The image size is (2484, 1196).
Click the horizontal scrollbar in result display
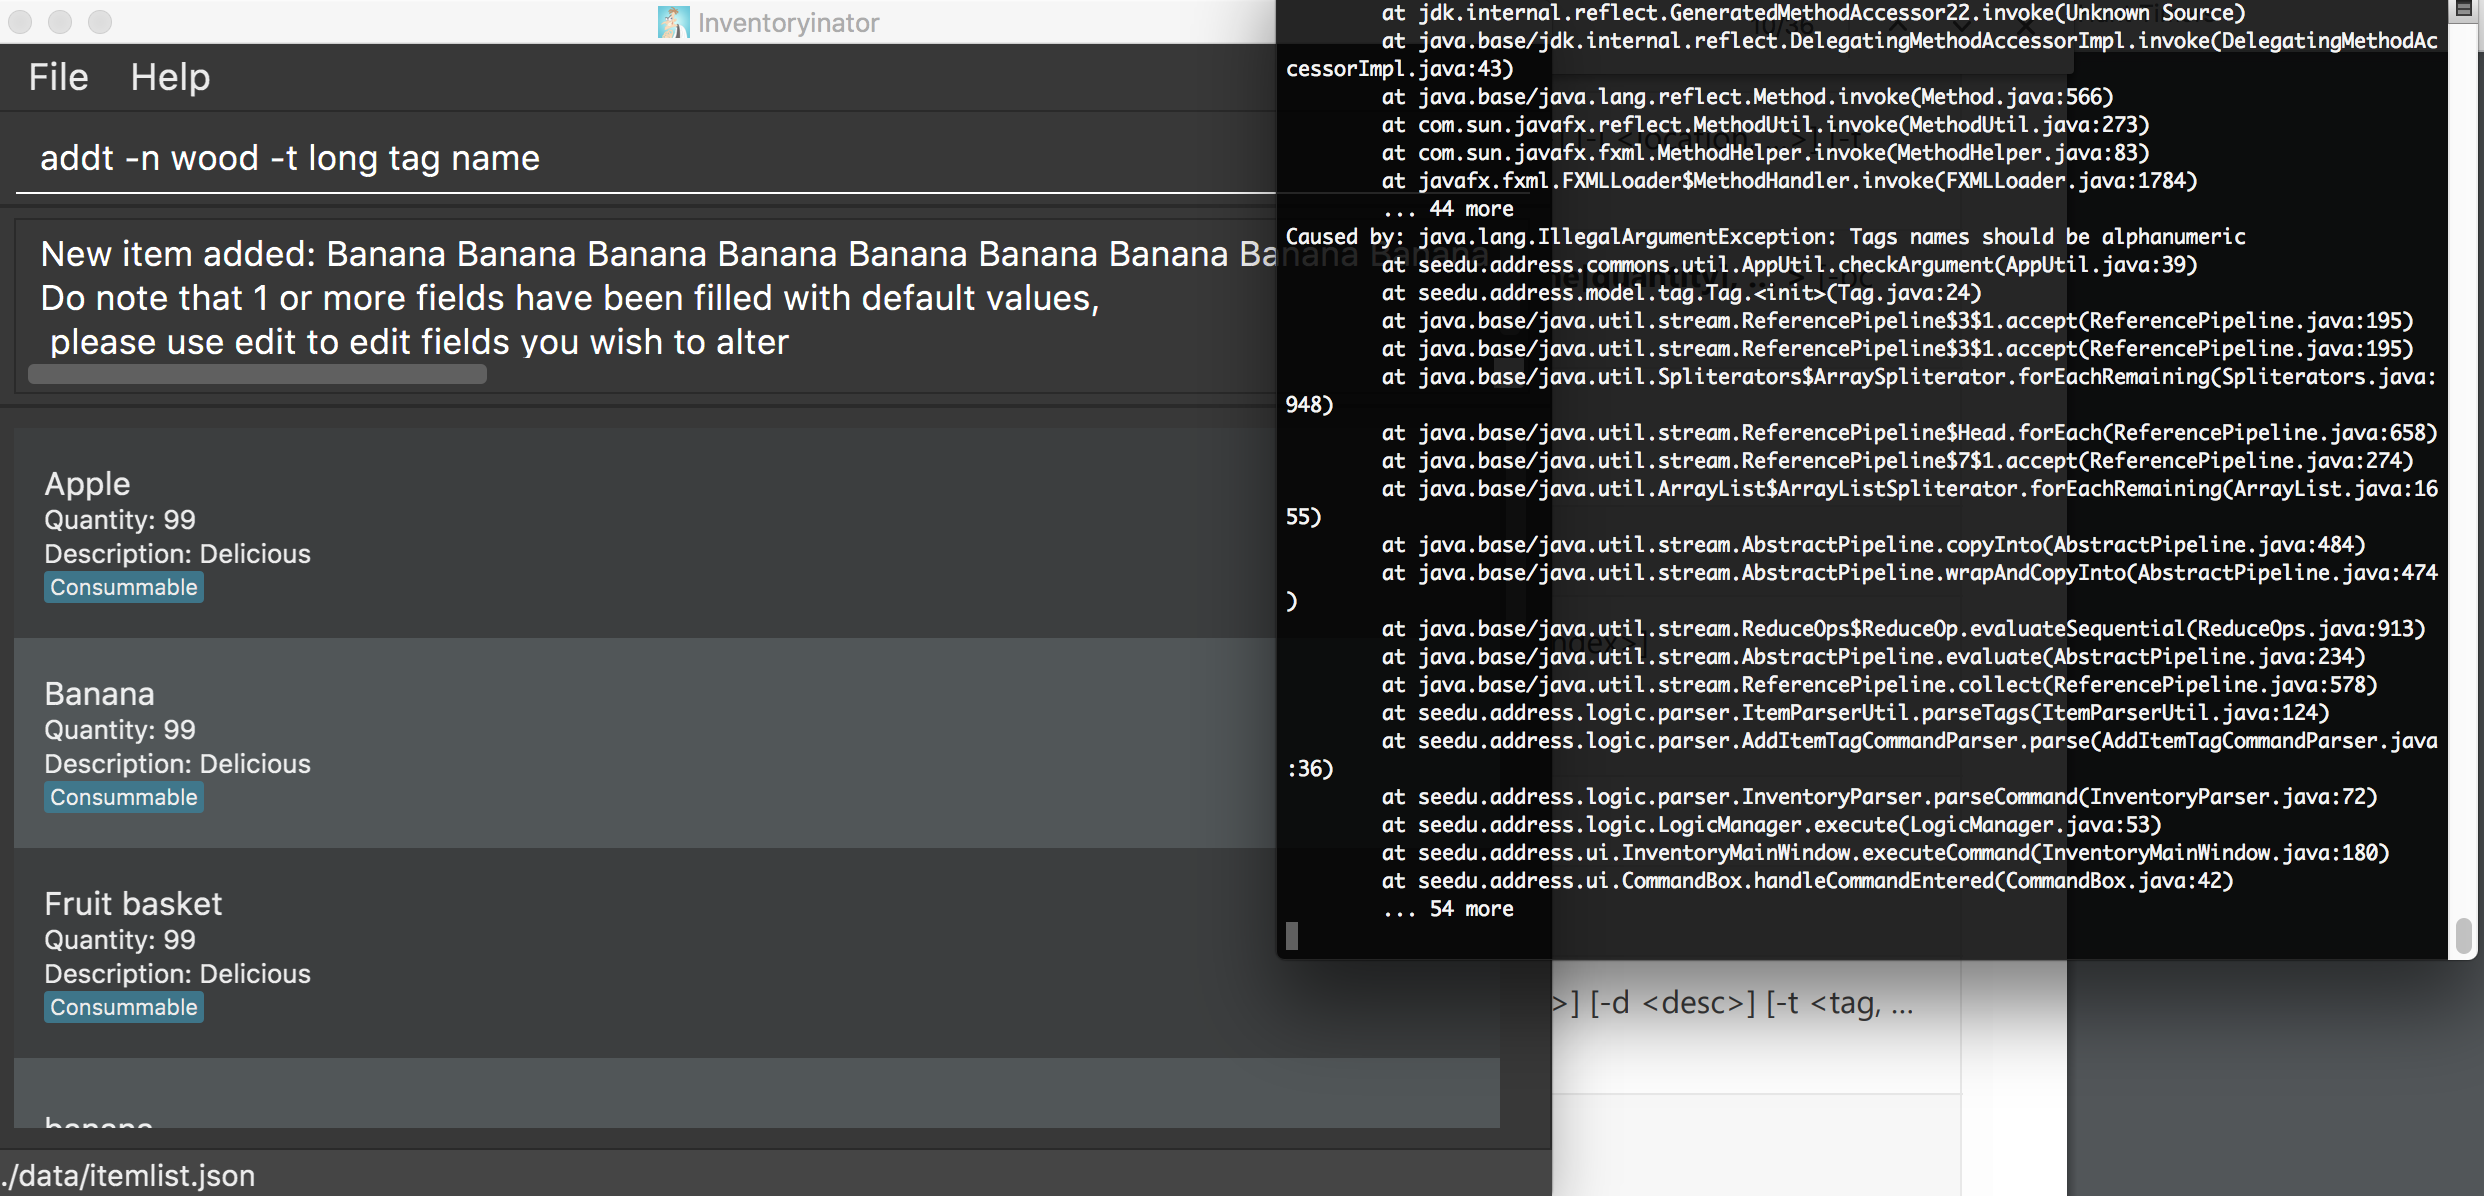257,375
